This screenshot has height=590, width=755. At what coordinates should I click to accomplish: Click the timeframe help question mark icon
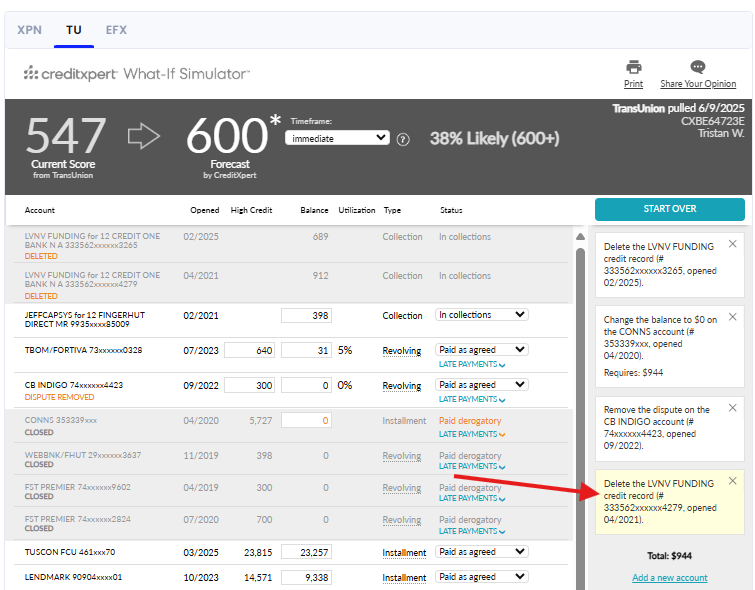[x=403, y=139]
